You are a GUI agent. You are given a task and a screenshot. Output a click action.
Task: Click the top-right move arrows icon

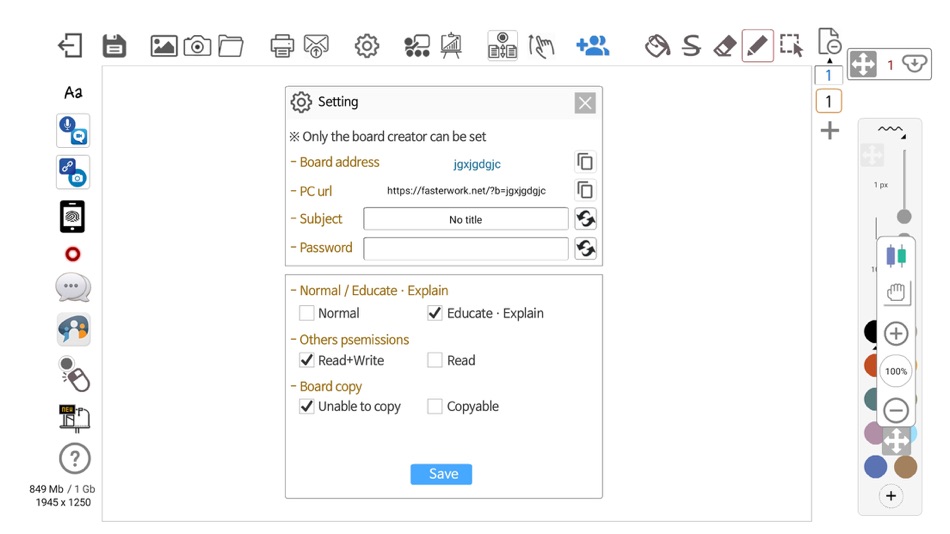863,64
